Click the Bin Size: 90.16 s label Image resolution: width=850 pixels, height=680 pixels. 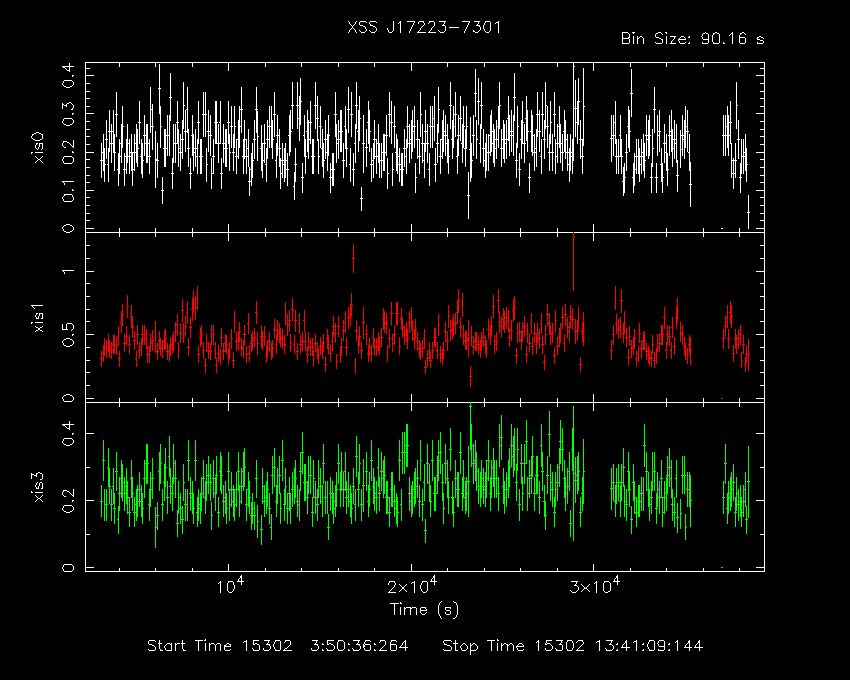click(x=692, y=39)
